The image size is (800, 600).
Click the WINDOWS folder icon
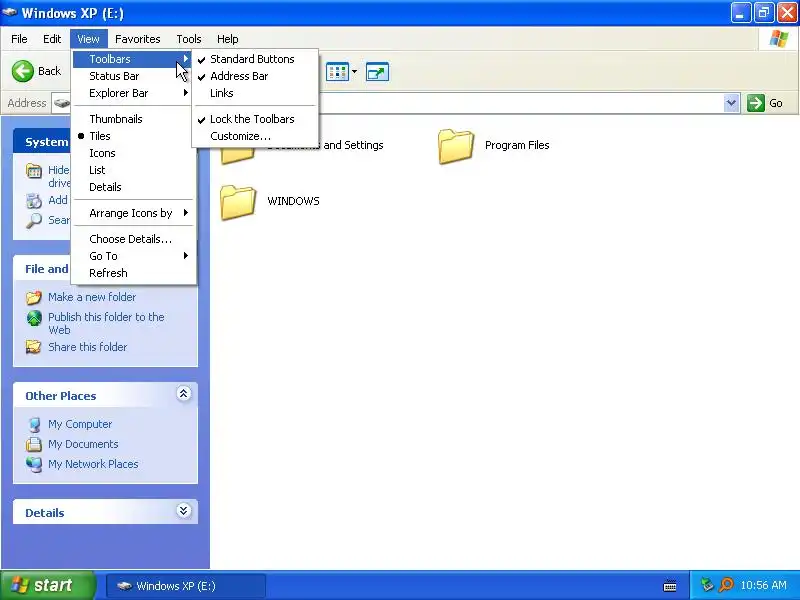[238, 202]
